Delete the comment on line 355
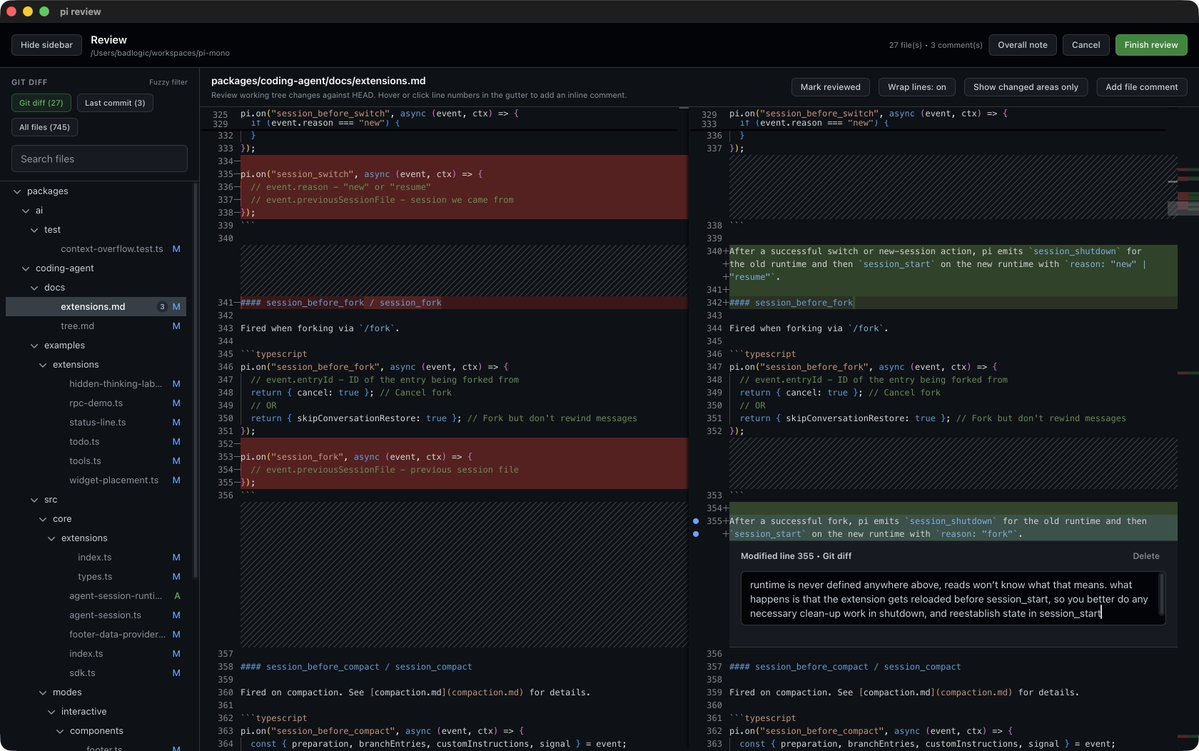The image size is (1199, 751). pos(1145,556)
